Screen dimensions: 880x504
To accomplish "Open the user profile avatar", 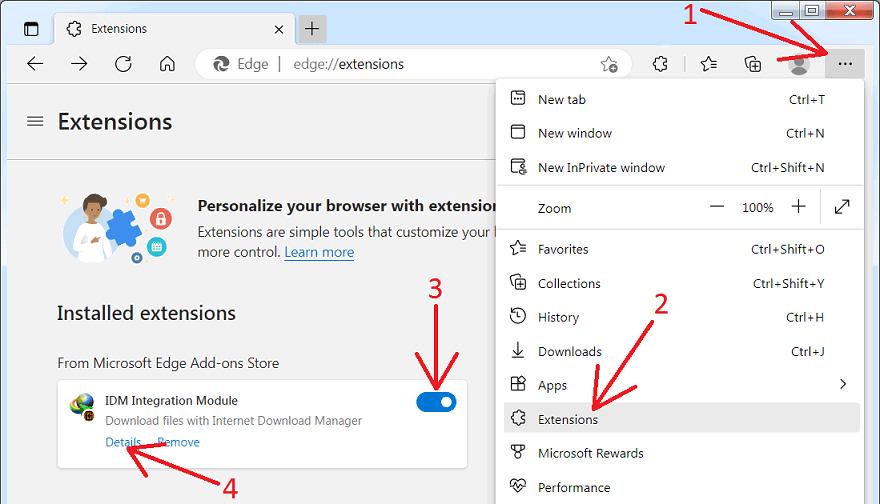I will pyautogui.click(x=798, y=65).
